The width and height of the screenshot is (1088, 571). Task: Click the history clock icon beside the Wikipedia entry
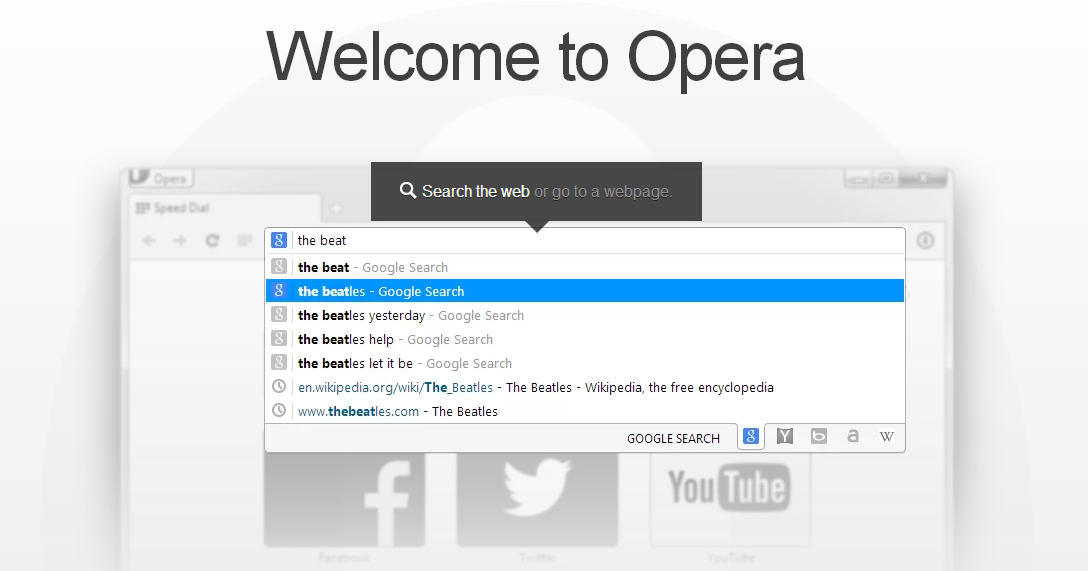coord(278,386)
